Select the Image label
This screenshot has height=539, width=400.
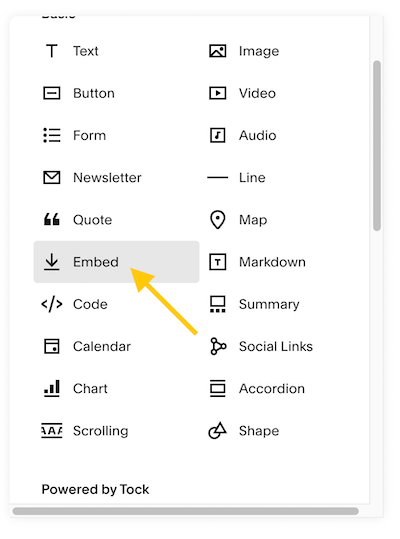(x=259, y=52)
